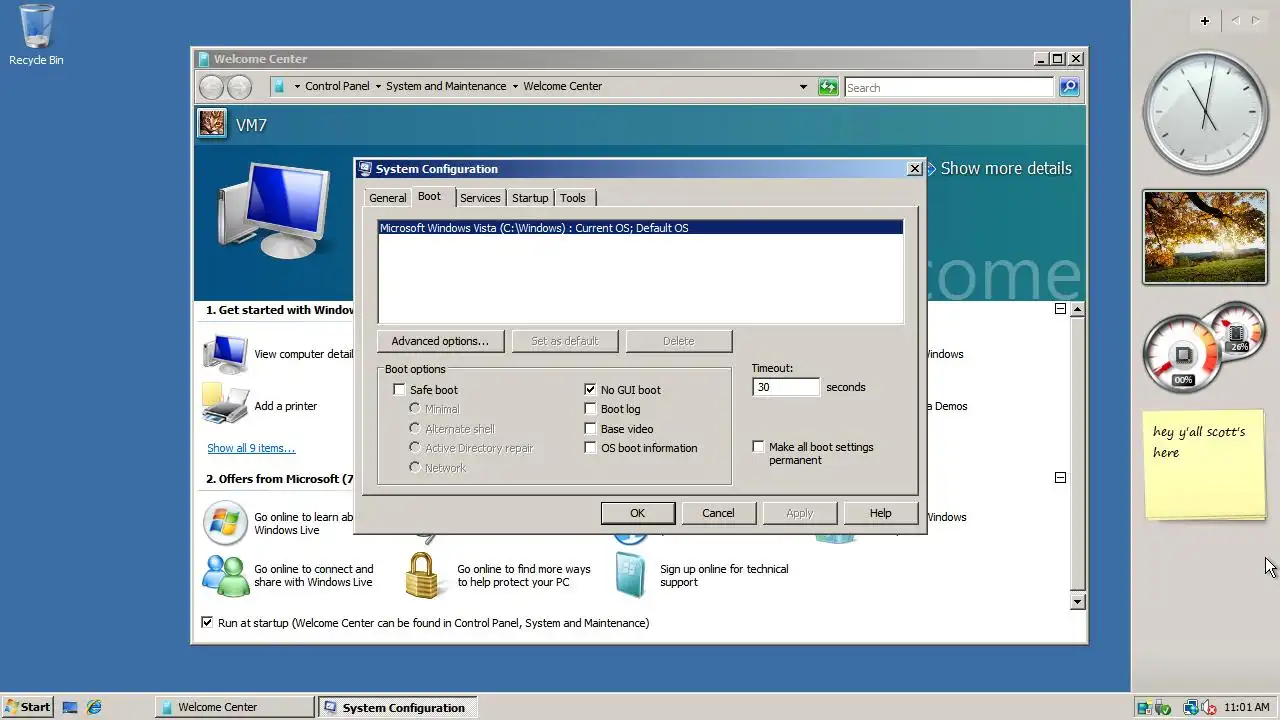Click the View computer details icon
Viewport: 1280px width, 720px height.
pos(225,354)
